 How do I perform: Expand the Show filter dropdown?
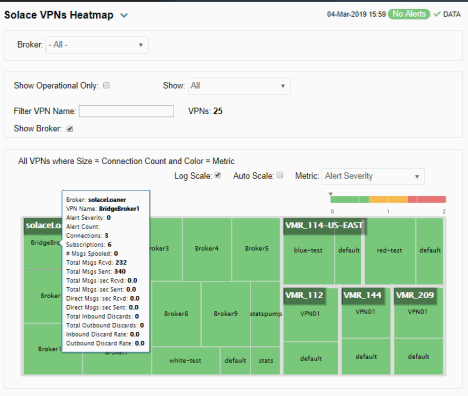239,86
